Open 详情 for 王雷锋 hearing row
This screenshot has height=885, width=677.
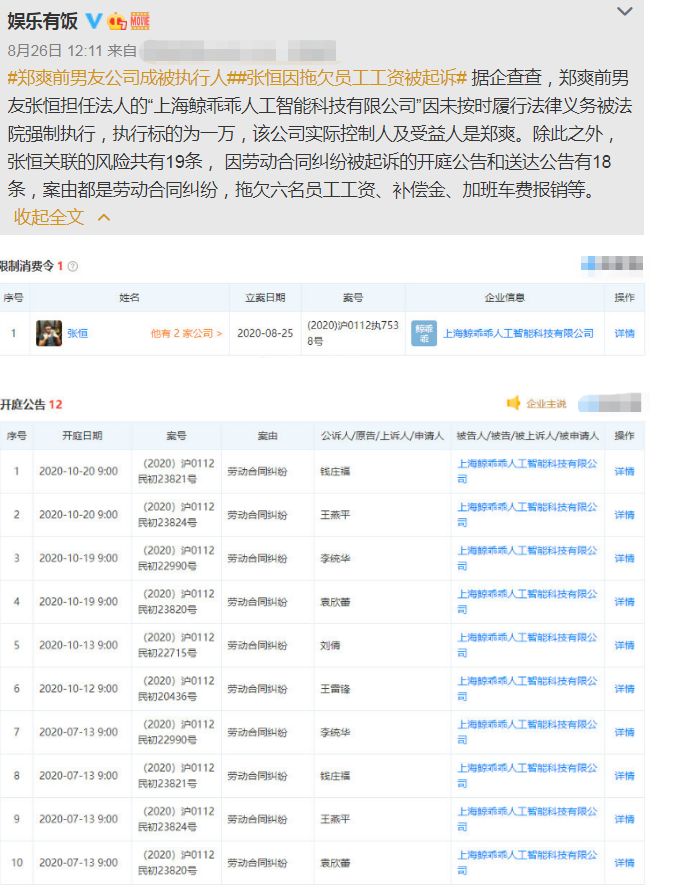(624, 689)
